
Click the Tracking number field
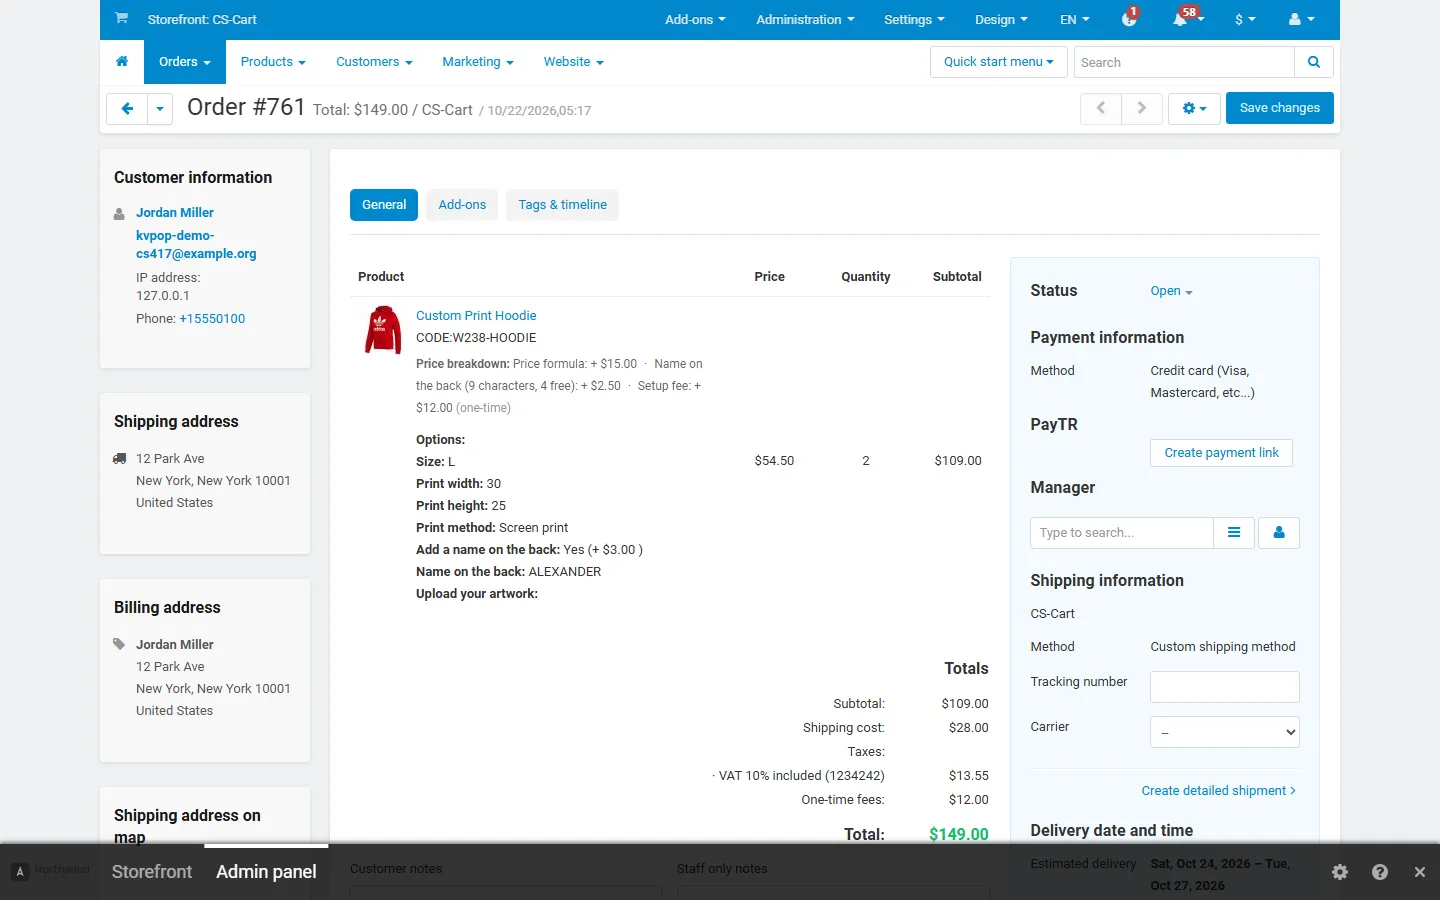(1225, 687)
